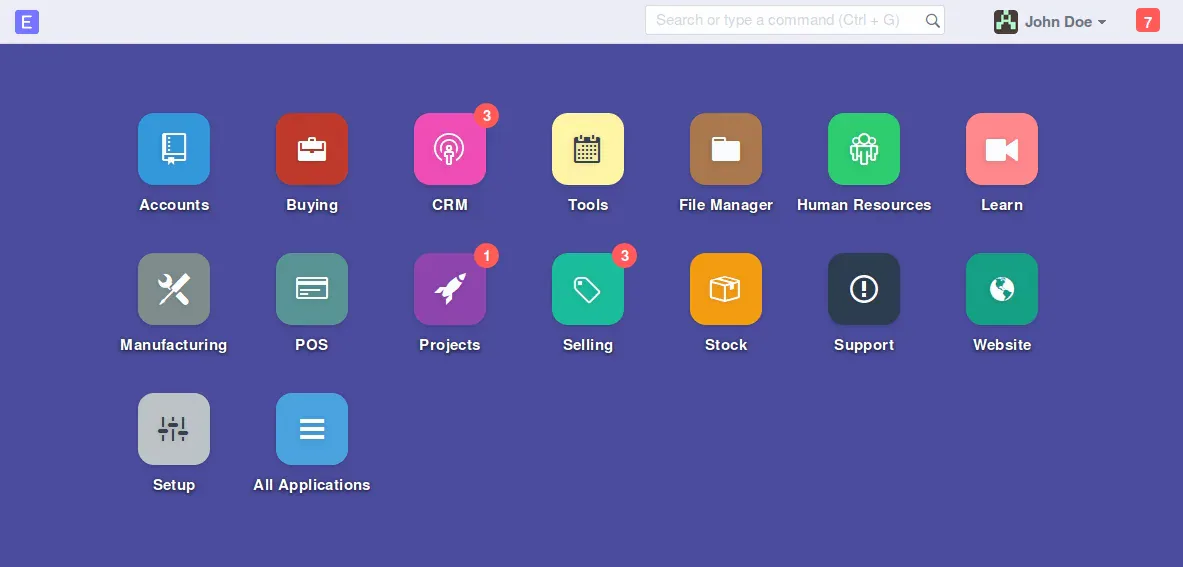Click the CRM label text
Viewport: 1183px width, 567px height.
point(450,205)
